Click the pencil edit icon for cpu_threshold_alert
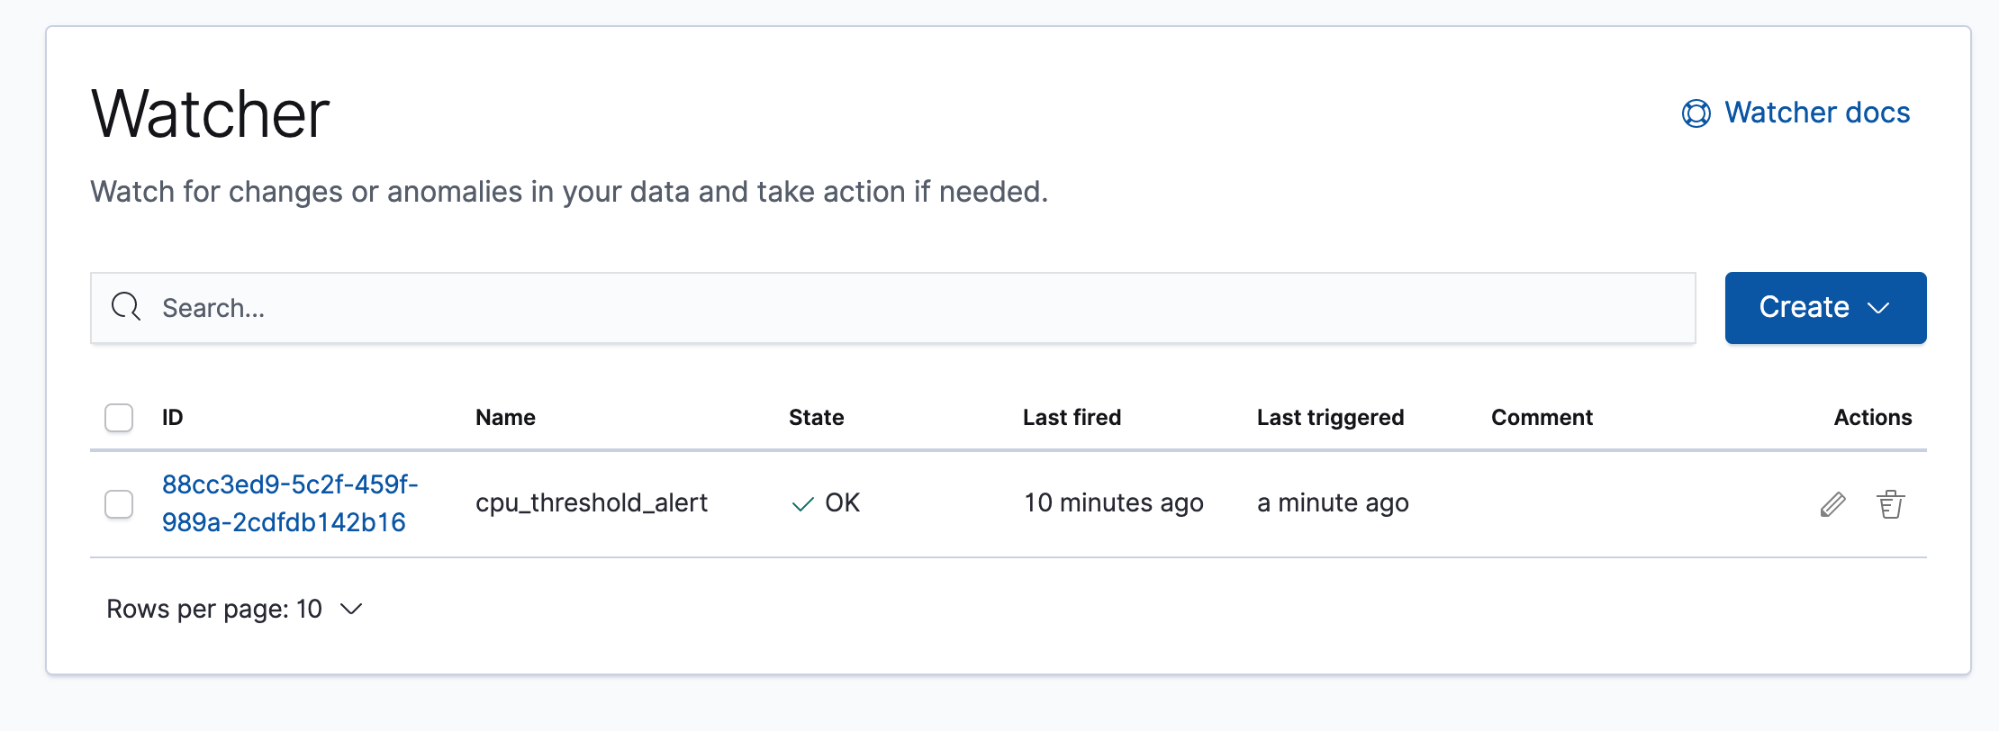Viewport: 1999px width, 732px height. pos(1832,504)
